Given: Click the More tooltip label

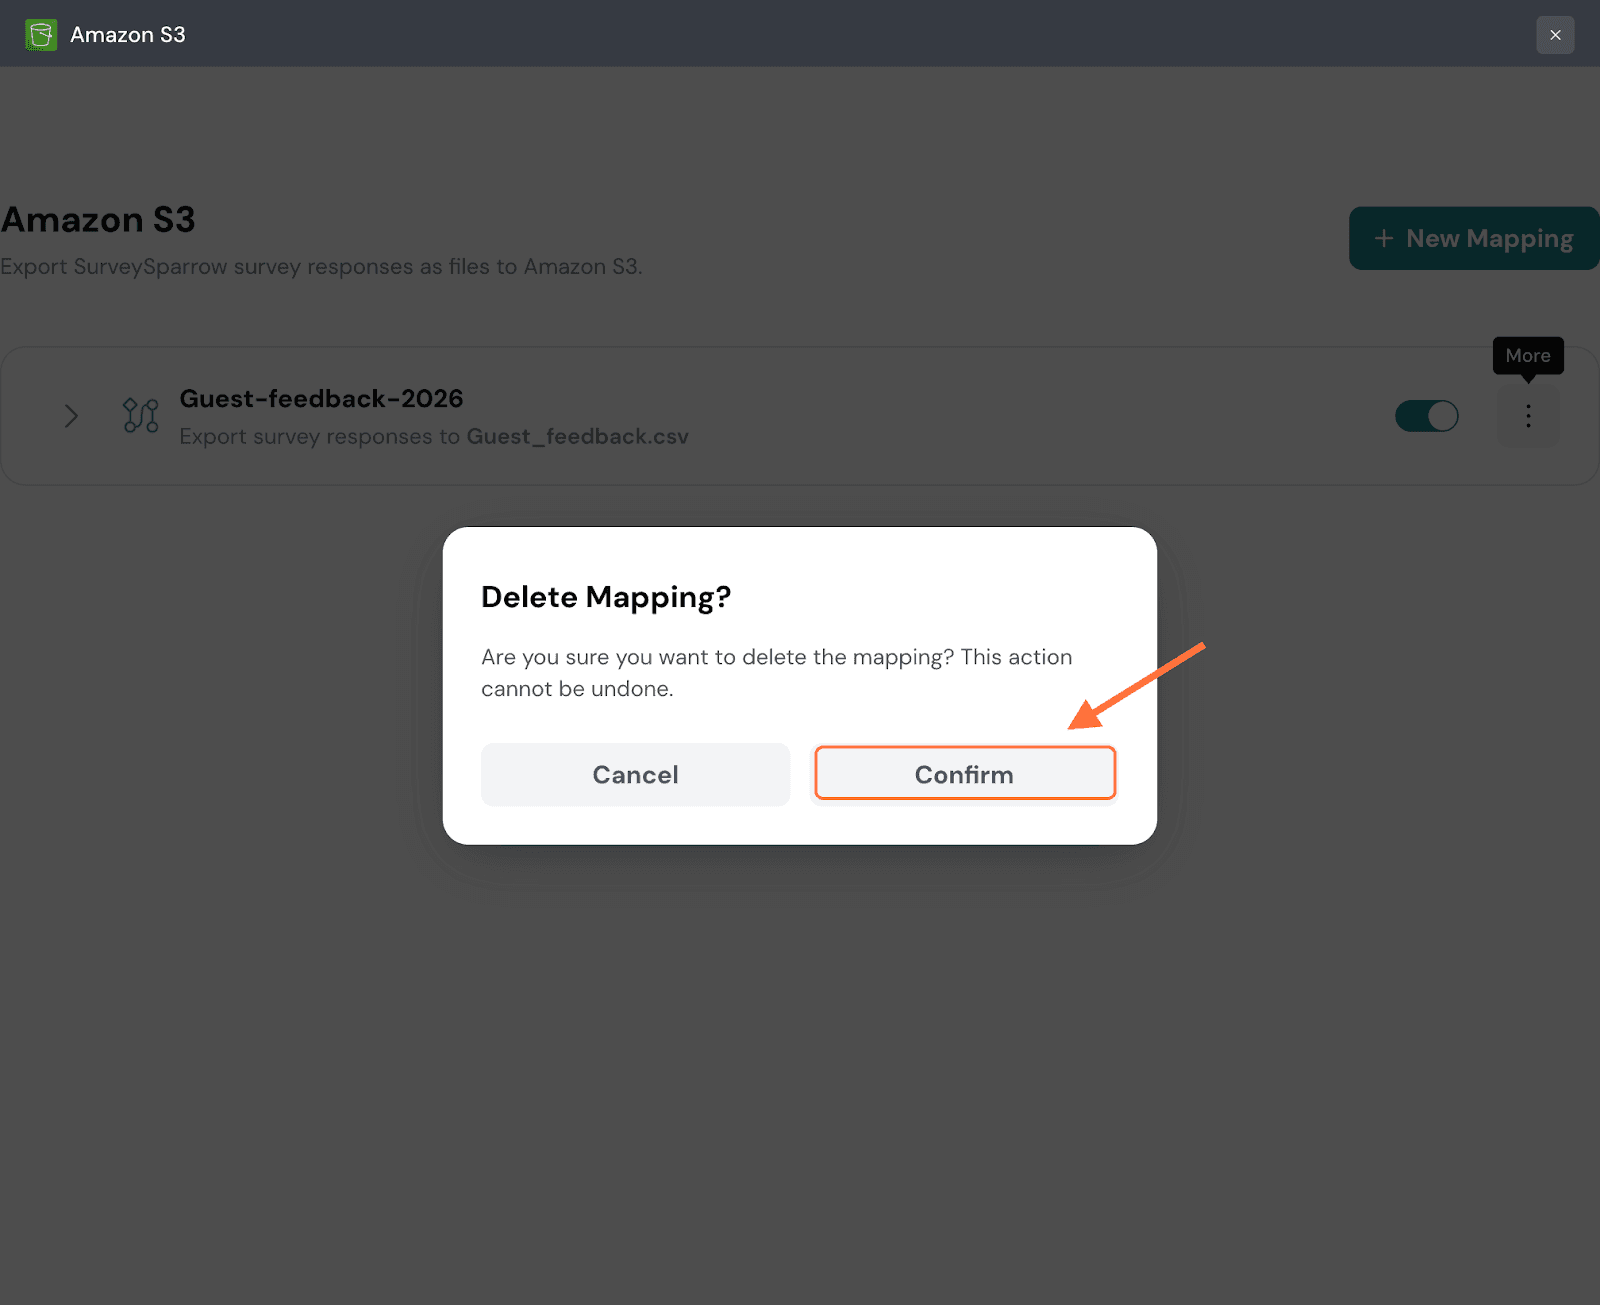Looking at the screenshot, I should [x=1527, y=356].
